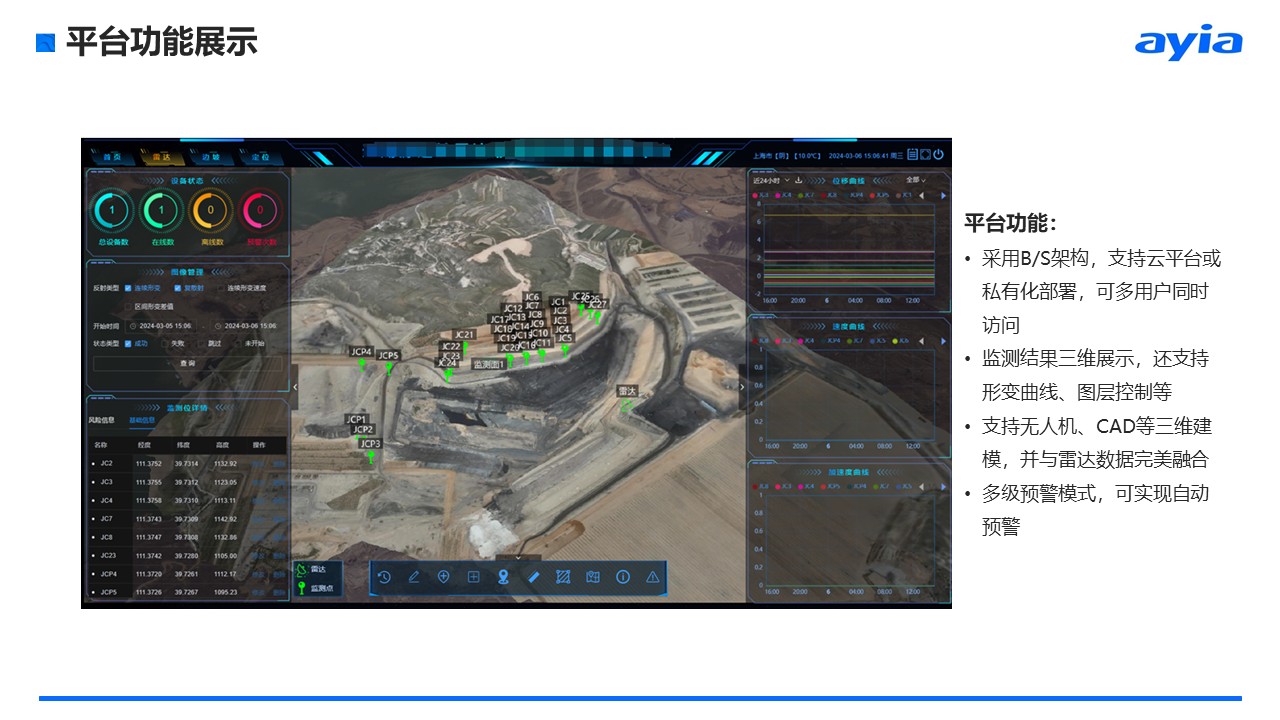Collapse the left panel with the arrow handle
Image resolution: width=1280 pixels, height=720 pixels.
click(294, 387)
